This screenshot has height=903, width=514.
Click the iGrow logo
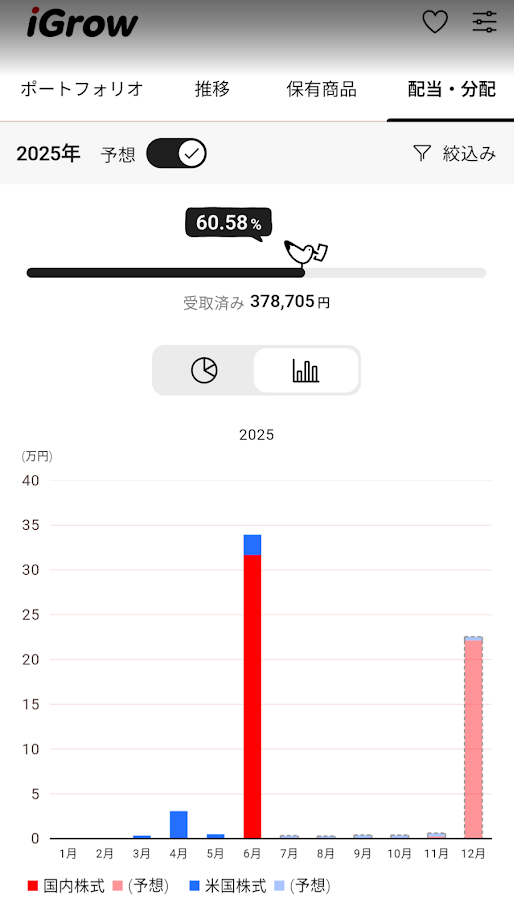(x=82, y=22)
